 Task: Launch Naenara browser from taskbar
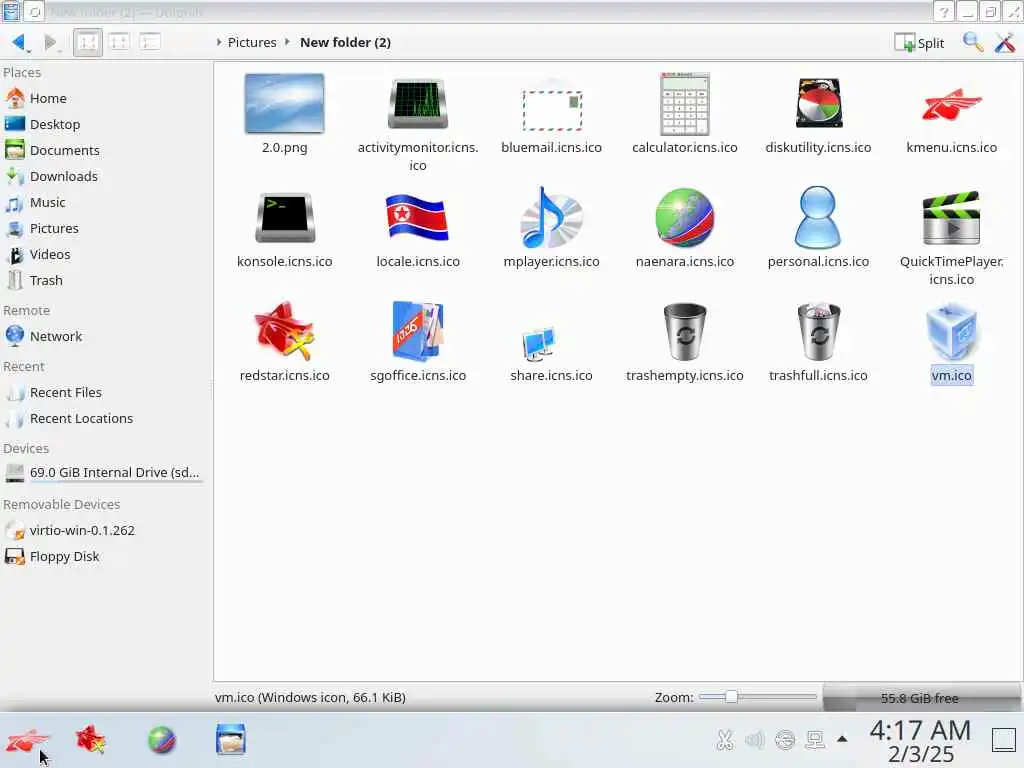click(x=162, y=741)
